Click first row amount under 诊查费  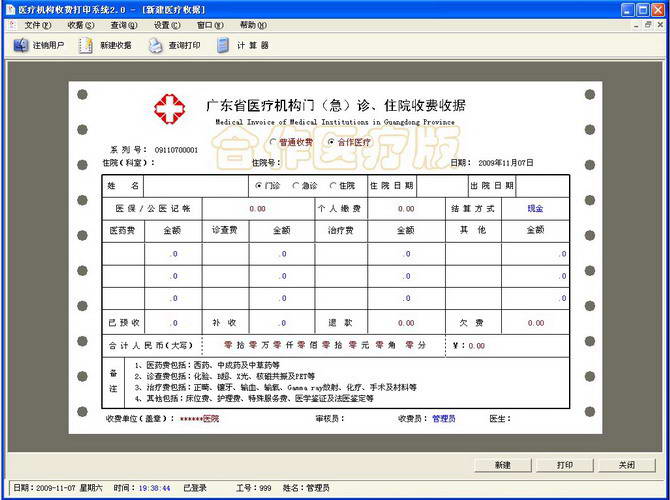pyautogui.click(x=282, y=254)
